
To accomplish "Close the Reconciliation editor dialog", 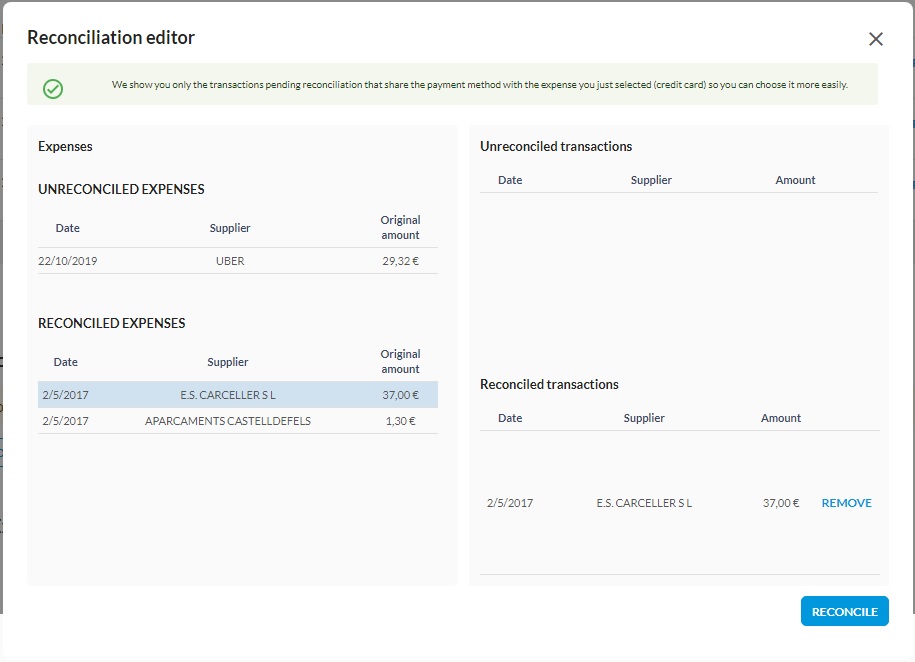I will coord(876,39).
